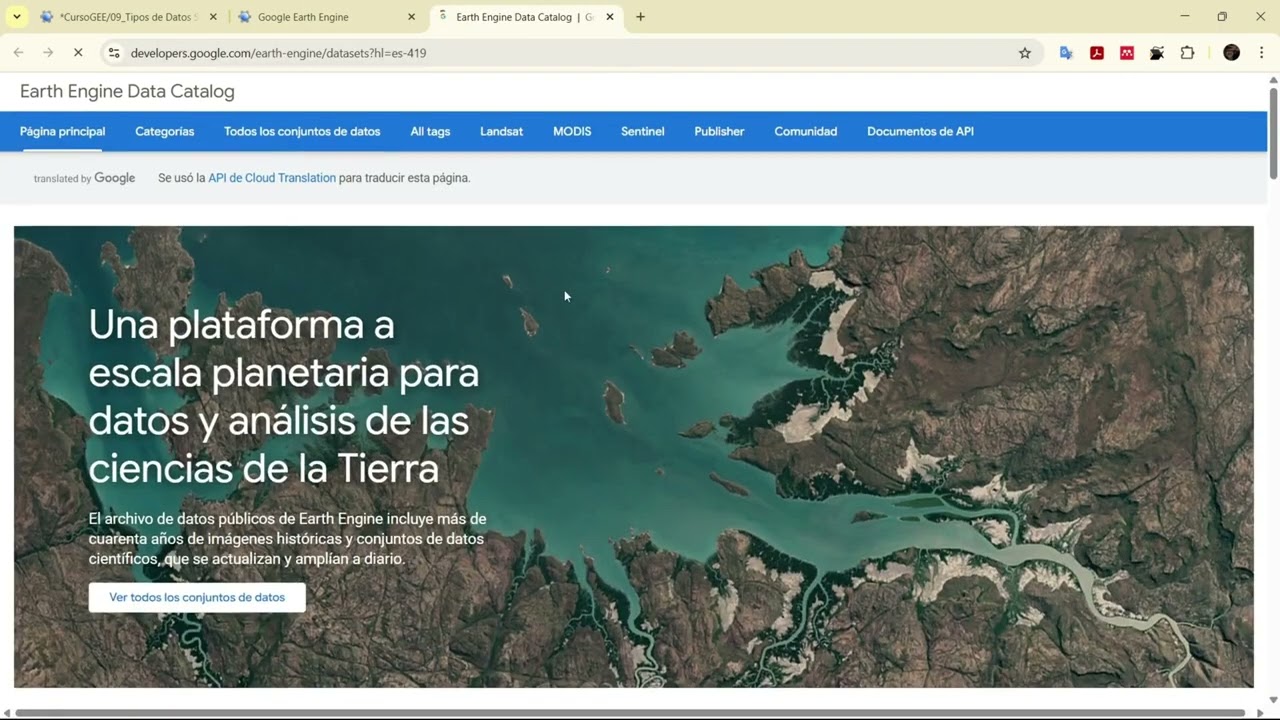Screen dimensions: 1280x720
Task: Click the Earth Engine Data Catalog title
Action: (127, 91)
